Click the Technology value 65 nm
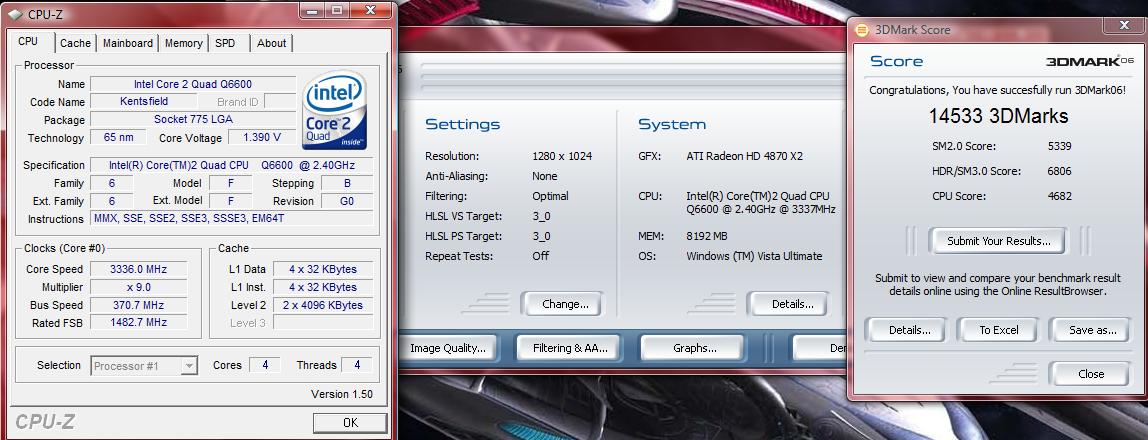The image size is (1148, 440). [117, 138]
